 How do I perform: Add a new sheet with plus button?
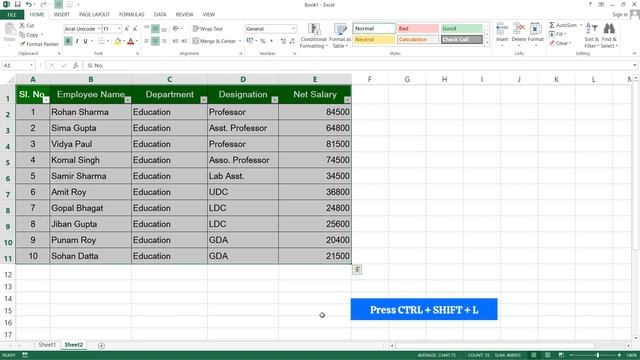(x=101, y=346)
